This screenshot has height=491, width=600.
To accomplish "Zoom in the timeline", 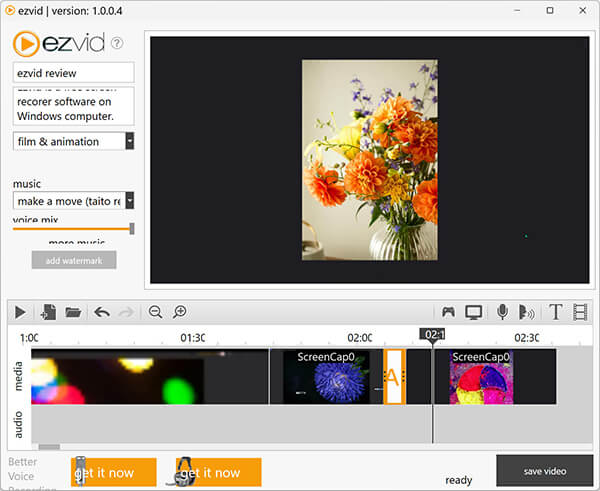I will click(179, 312).
